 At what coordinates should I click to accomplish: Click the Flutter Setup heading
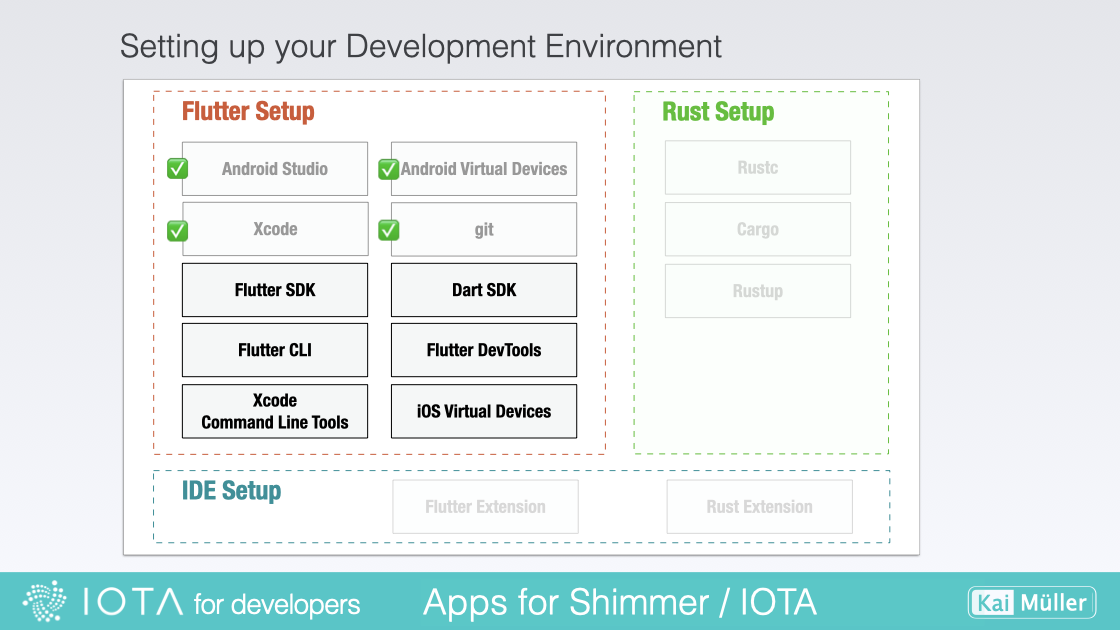248,111
